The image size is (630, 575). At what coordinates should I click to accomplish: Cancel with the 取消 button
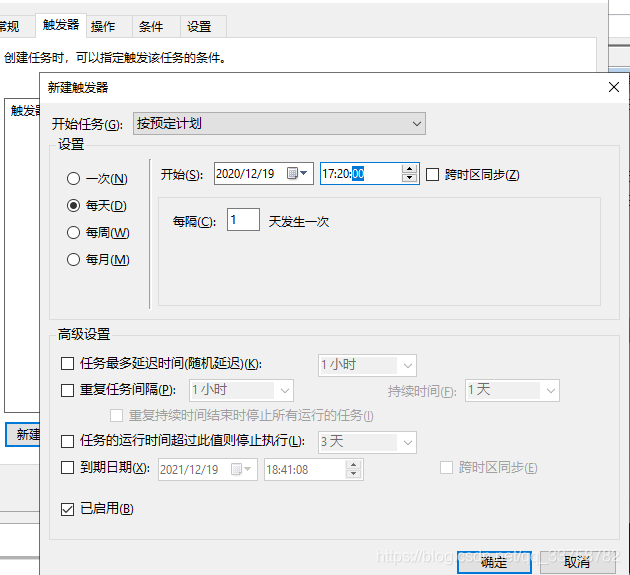coord(577,562)
